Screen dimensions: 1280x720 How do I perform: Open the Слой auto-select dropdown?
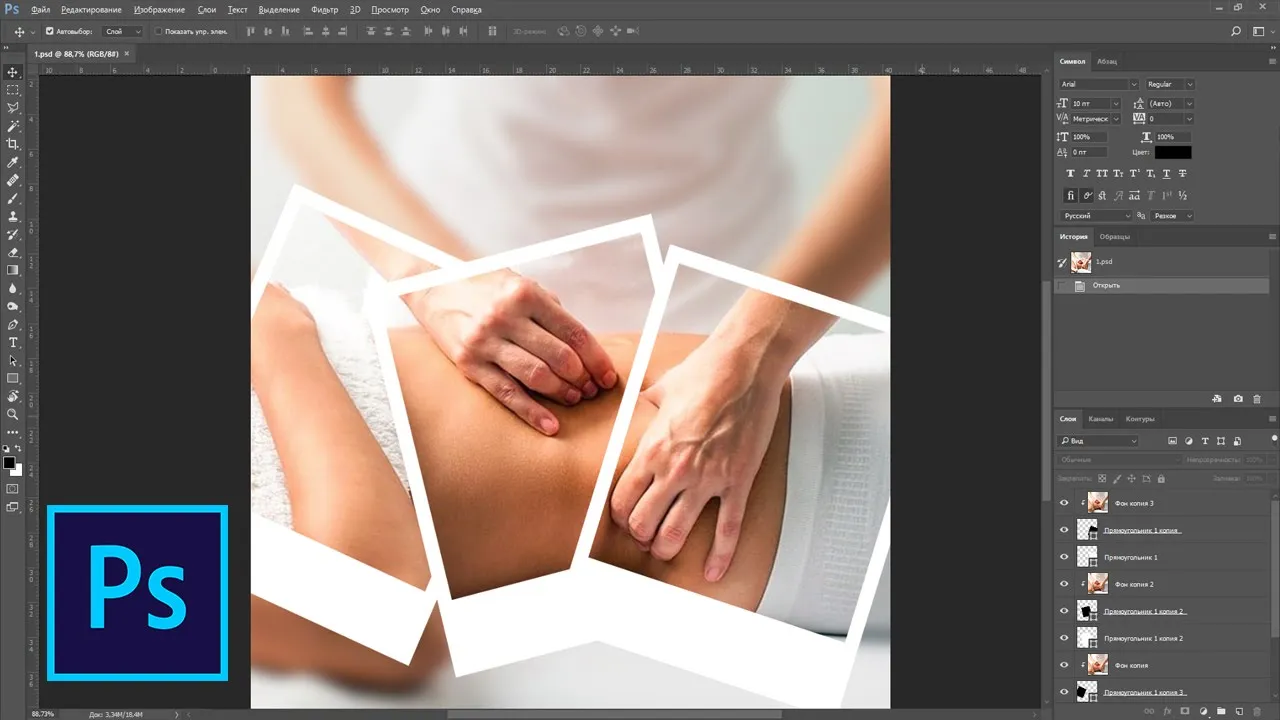[123, 31]
